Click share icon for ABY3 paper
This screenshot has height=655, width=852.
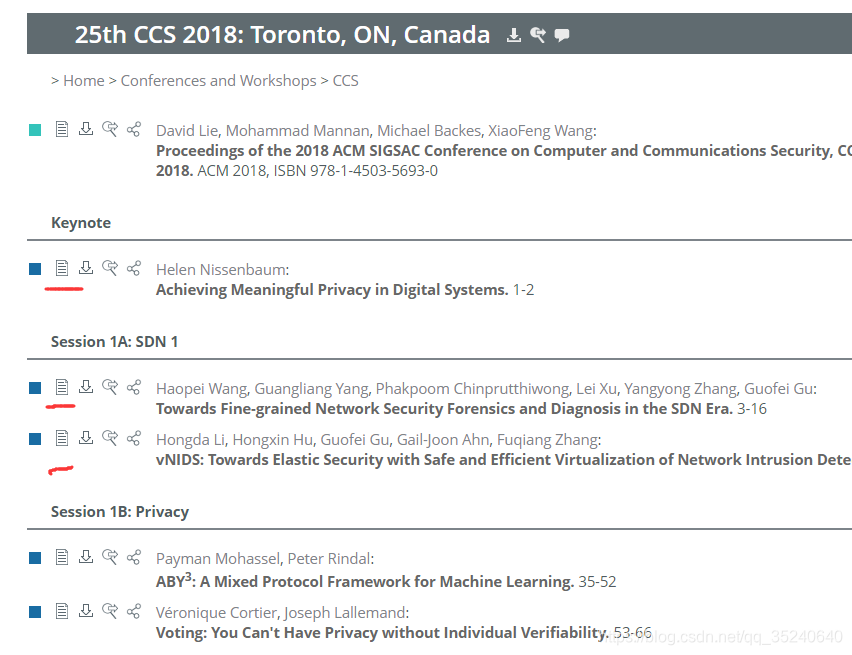134,557
